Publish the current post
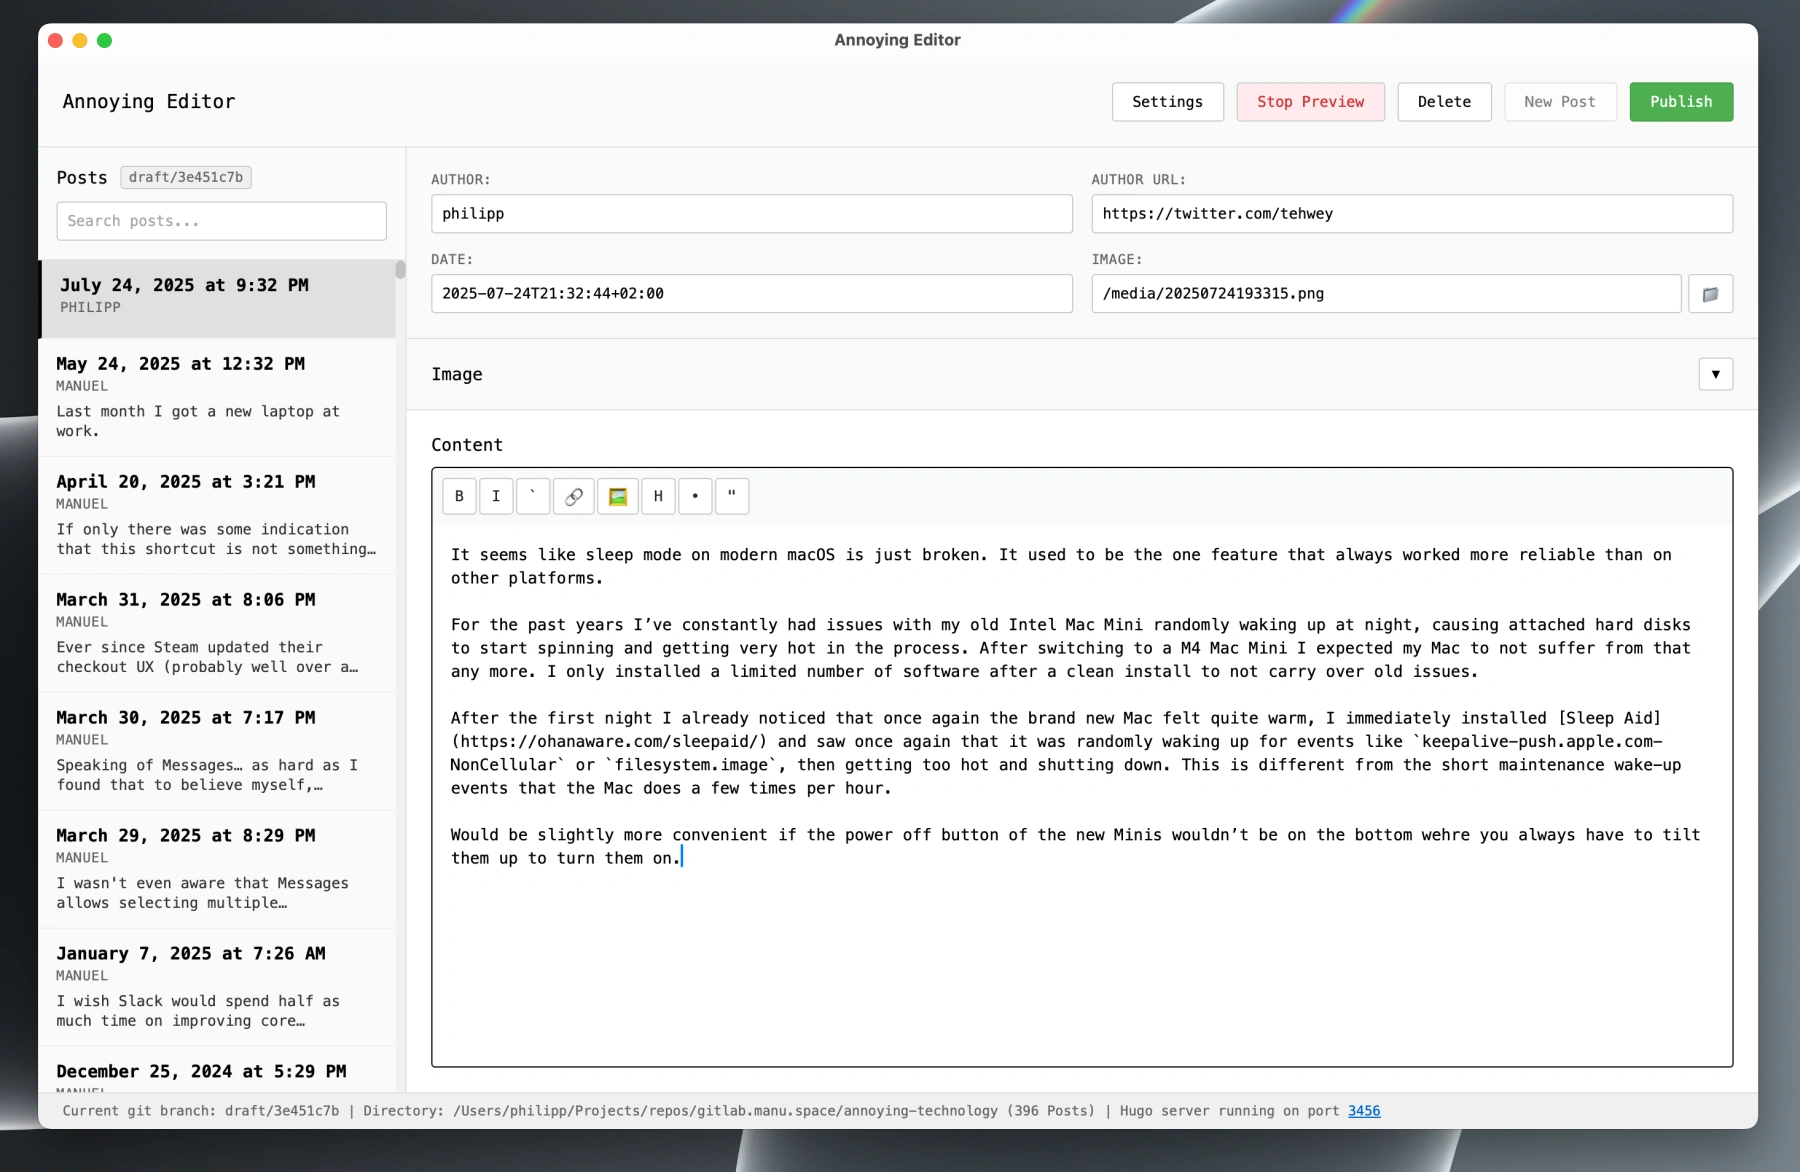This screenshot has height=1172, width=1800. pyautogui.click(x=1680, y=102)
